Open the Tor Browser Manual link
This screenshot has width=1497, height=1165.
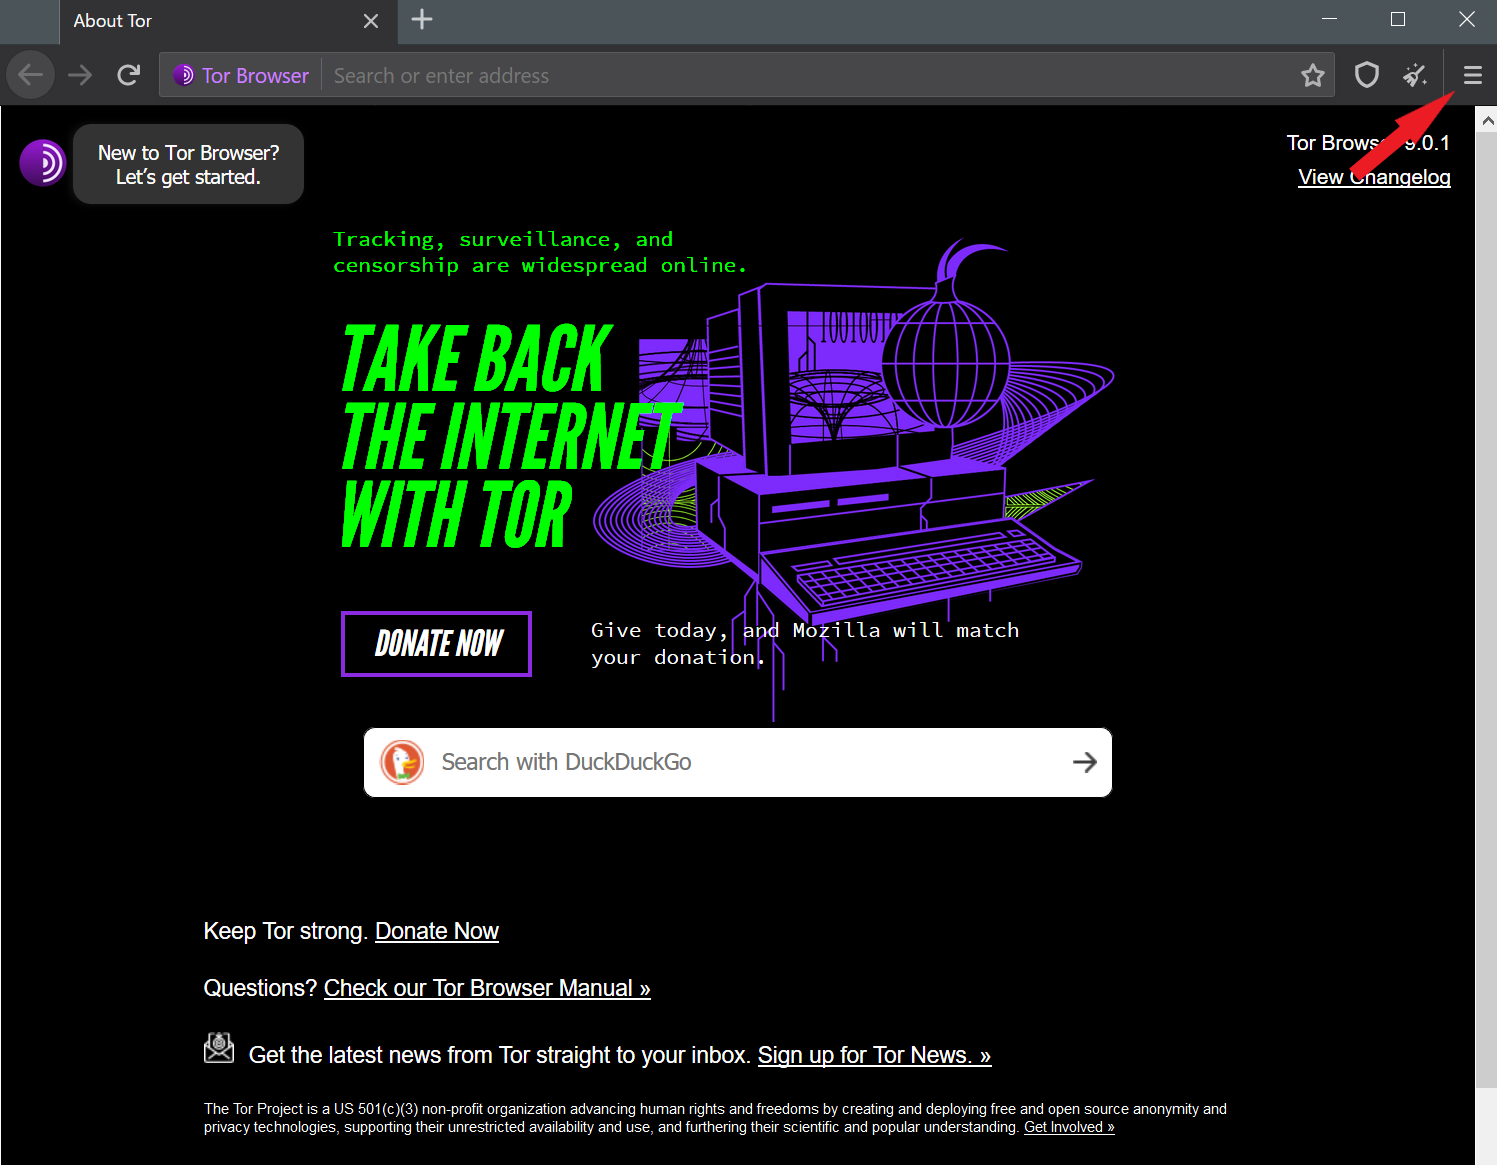(x=487, y=988)
